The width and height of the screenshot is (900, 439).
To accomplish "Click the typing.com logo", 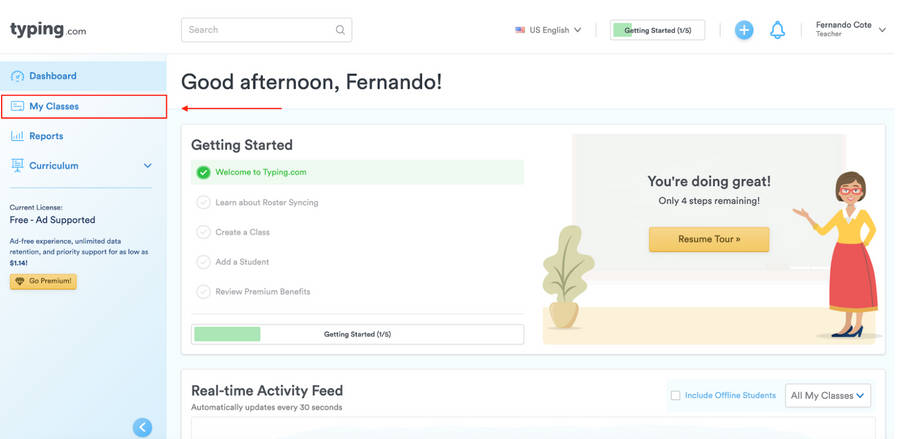I will 48,30.
